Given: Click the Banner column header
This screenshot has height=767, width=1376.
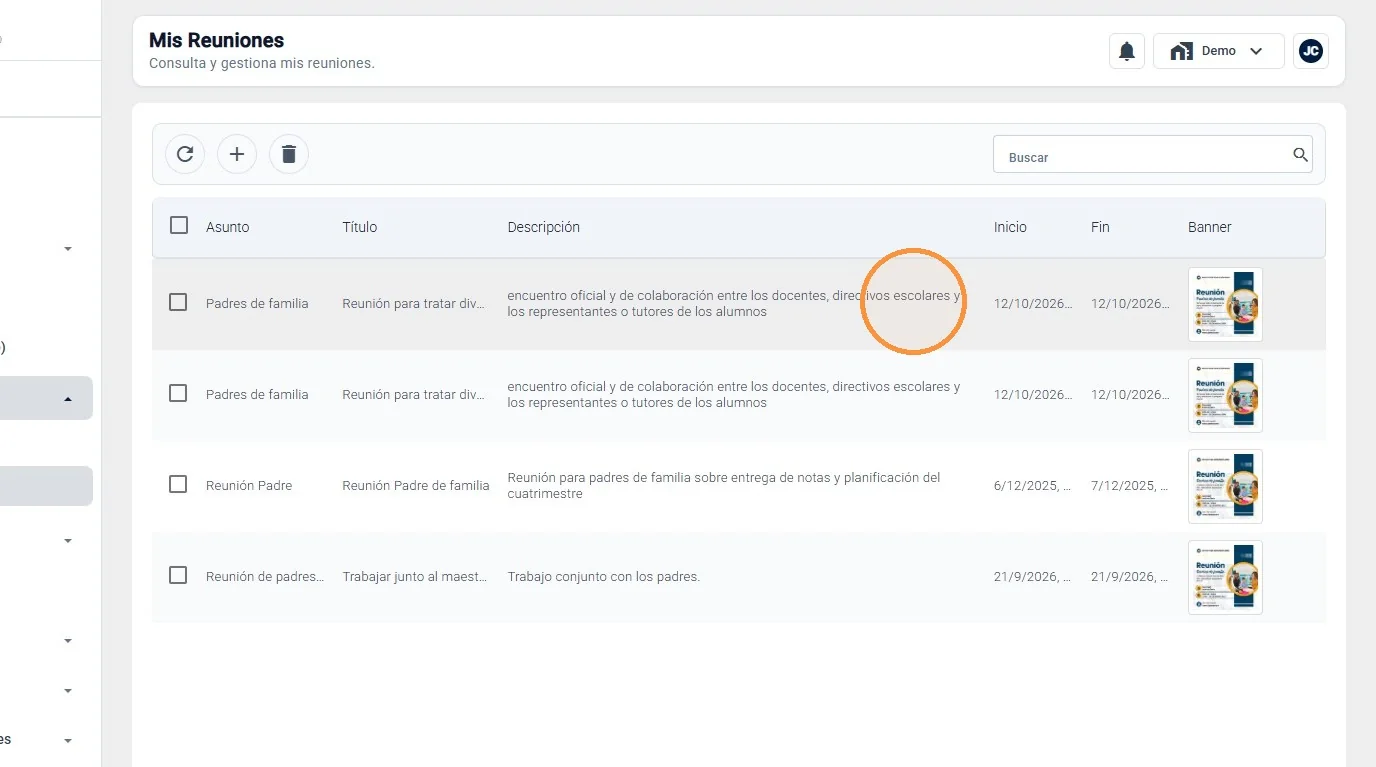Looking at the screenshot, I should (x=1210, y=227).
